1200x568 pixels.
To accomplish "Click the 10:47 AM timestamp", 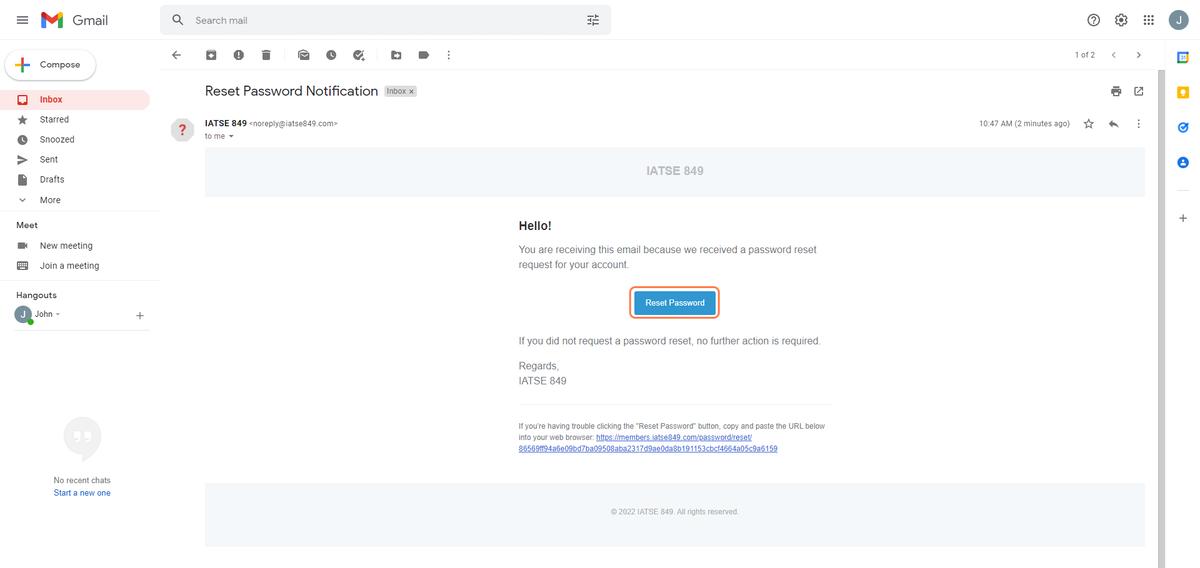I will click(x=1024, y=124).
